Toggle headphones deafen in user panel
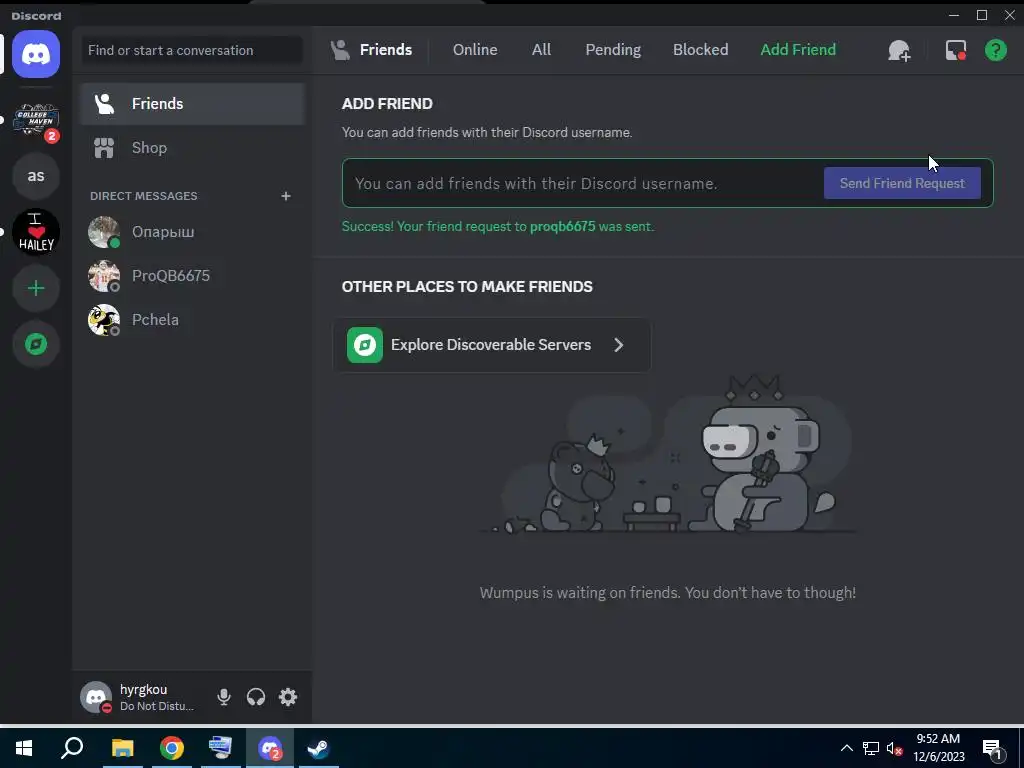 click(x=256, y=697)
